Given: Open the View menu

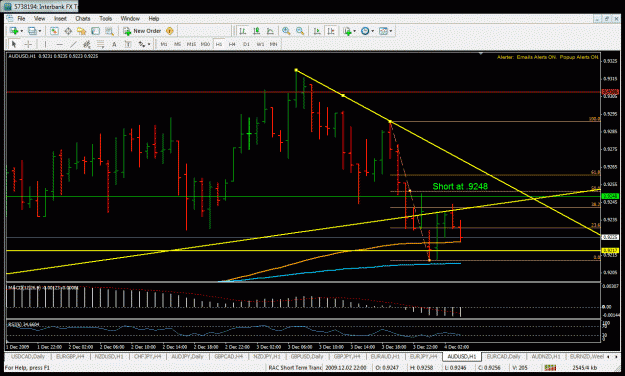Looking at the screenshot, I should pos(39,18).
